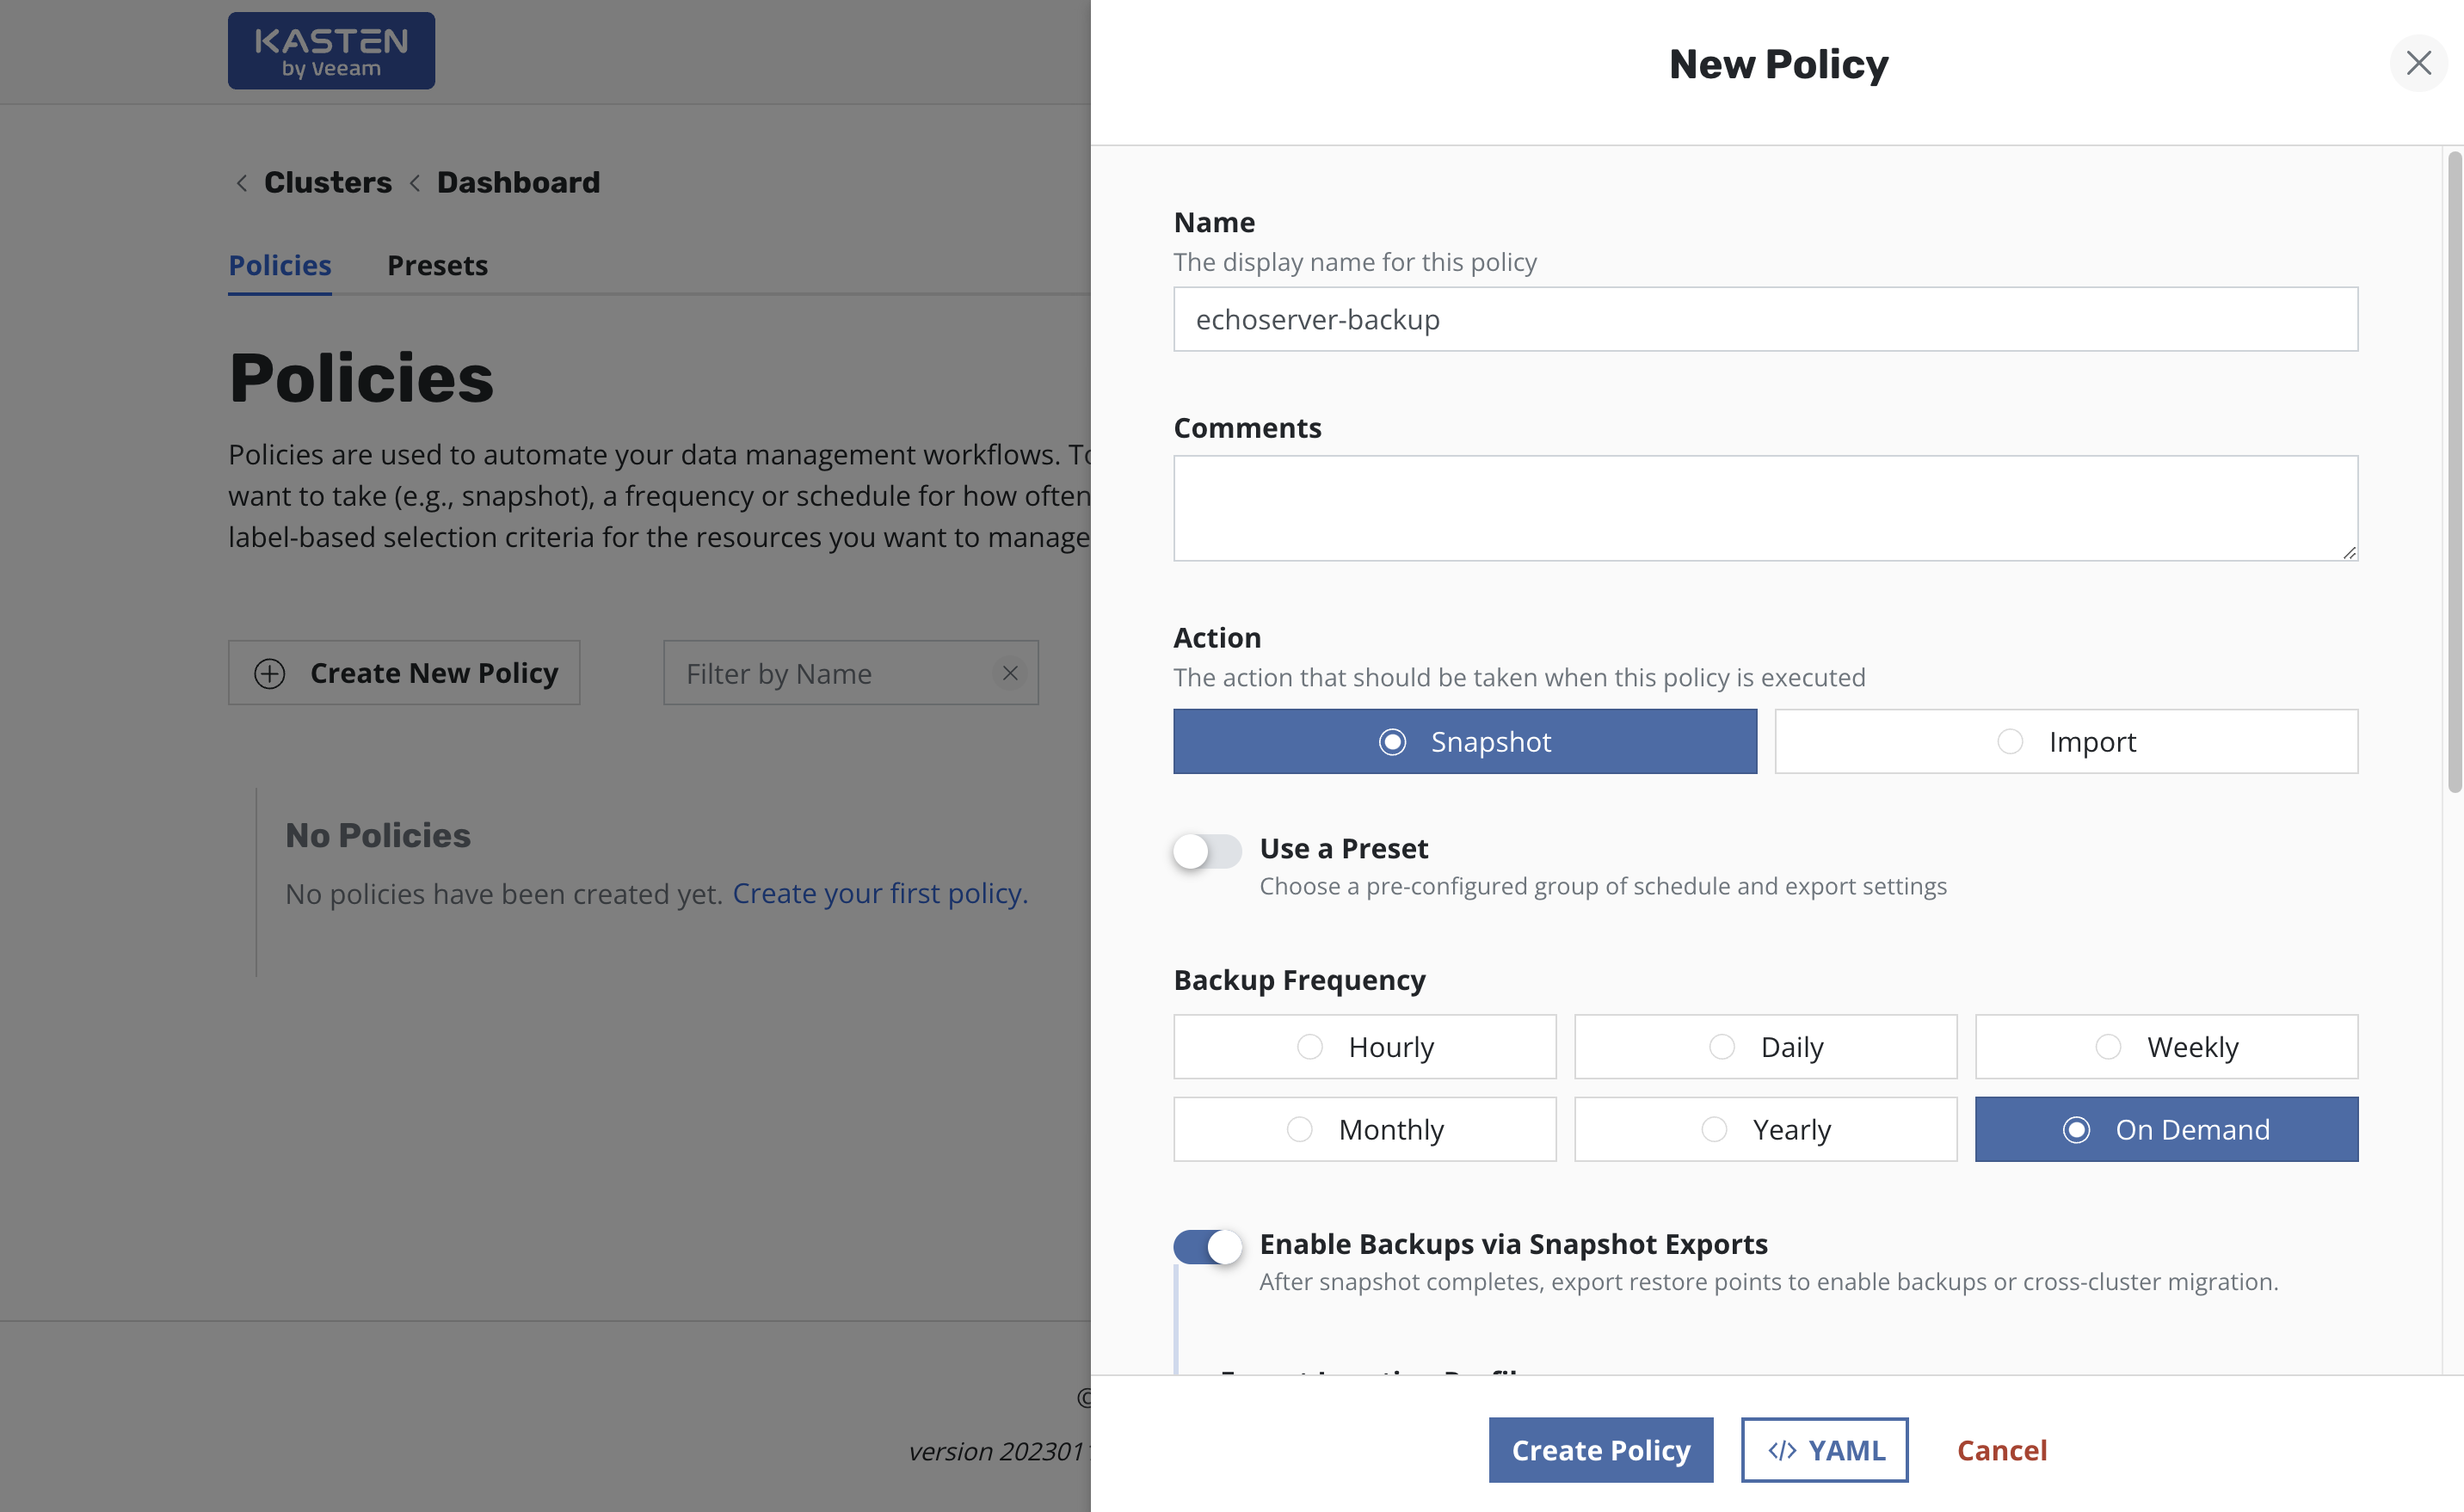The image size is (2464, 1512).
Task: Disable Enable Backups via Snapshot Exports
Action: [x=1206, y=1246]
